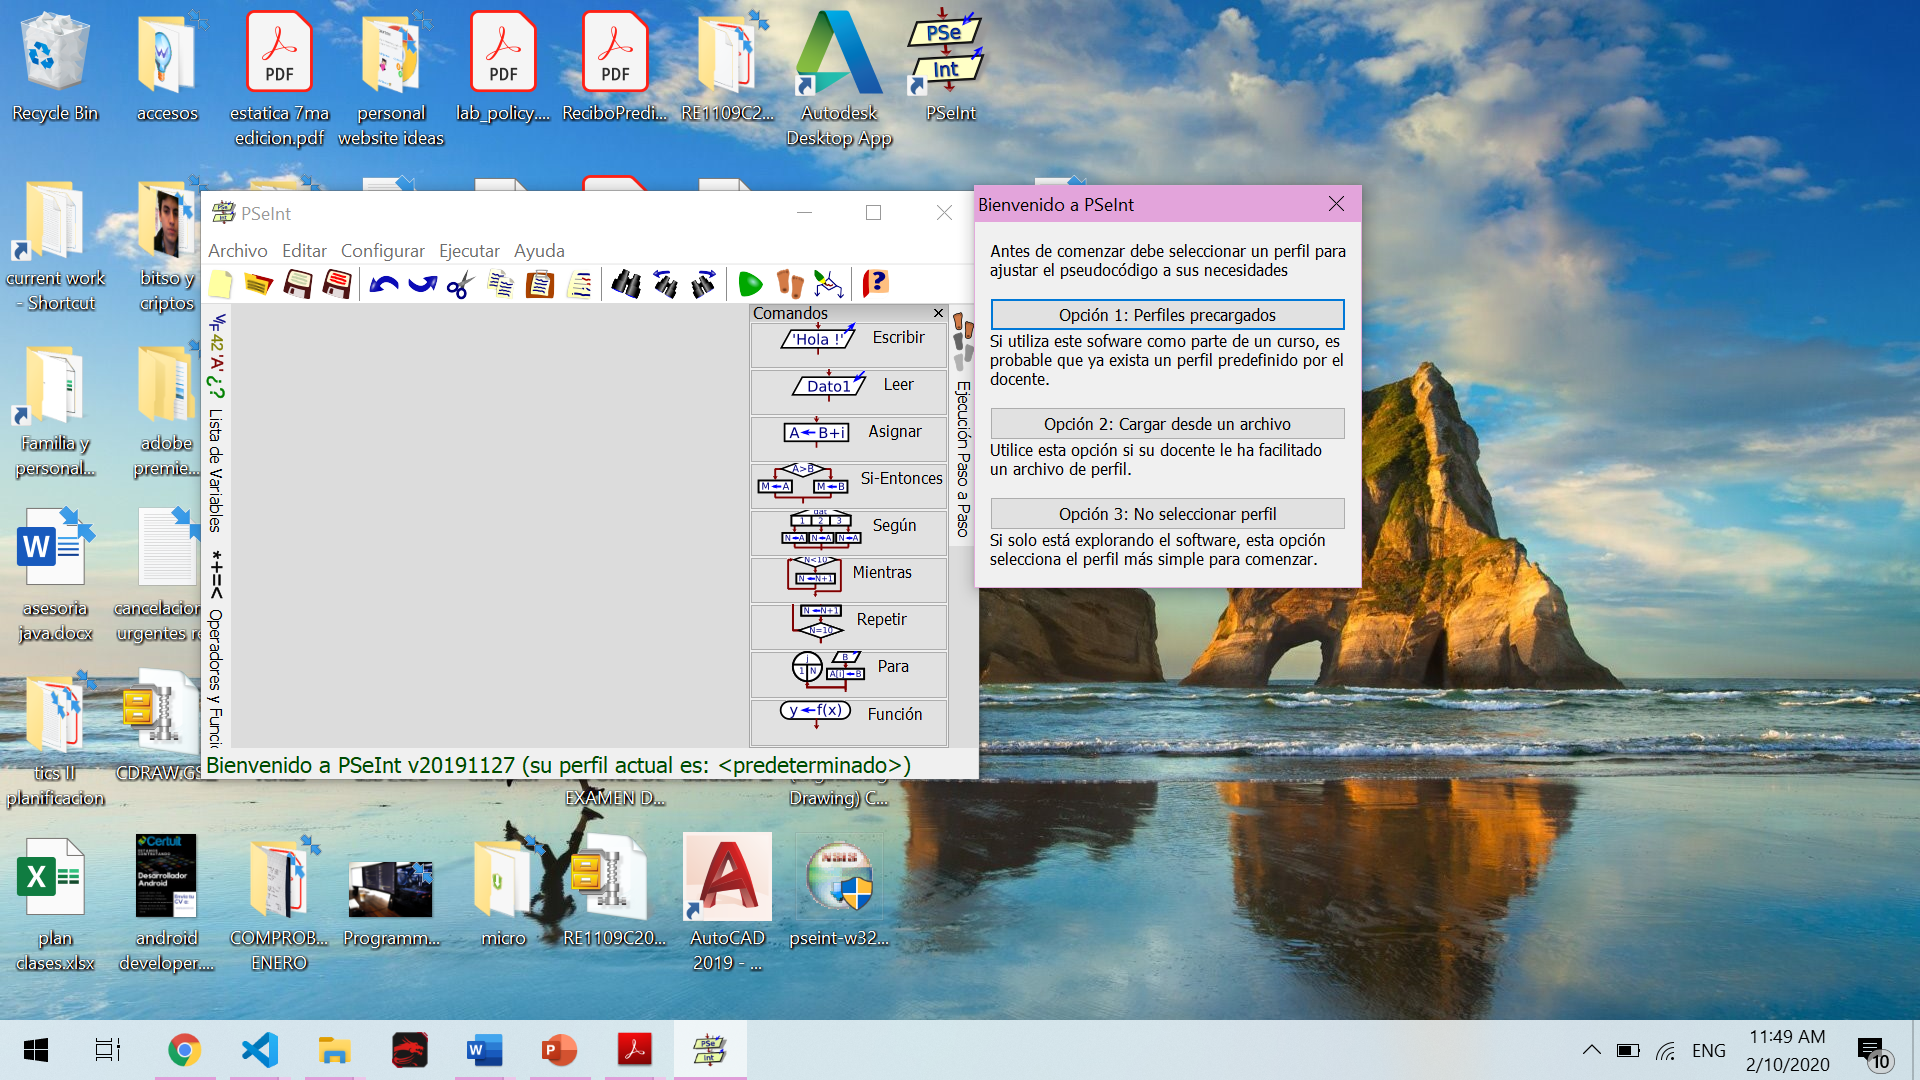This screenshot has width=1920, height=1080.
Task: Open the Ejecutar menu
Action: [x=469, y=251]
